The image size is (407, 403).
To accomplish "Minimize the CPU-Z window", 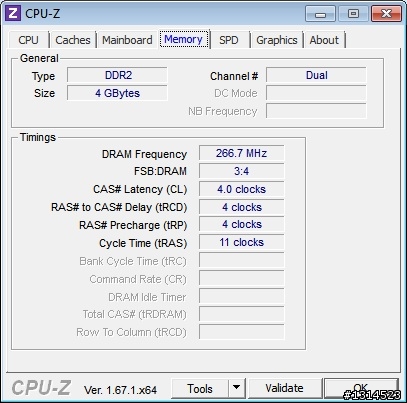I will pyautogui.click(x=320, y=14).
